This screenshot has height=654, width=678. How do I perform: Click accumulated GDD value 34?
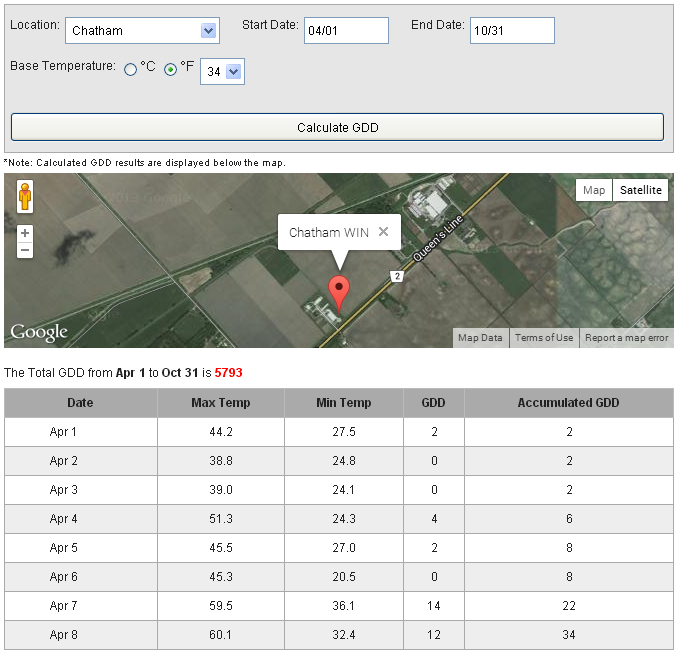(569, 635)
